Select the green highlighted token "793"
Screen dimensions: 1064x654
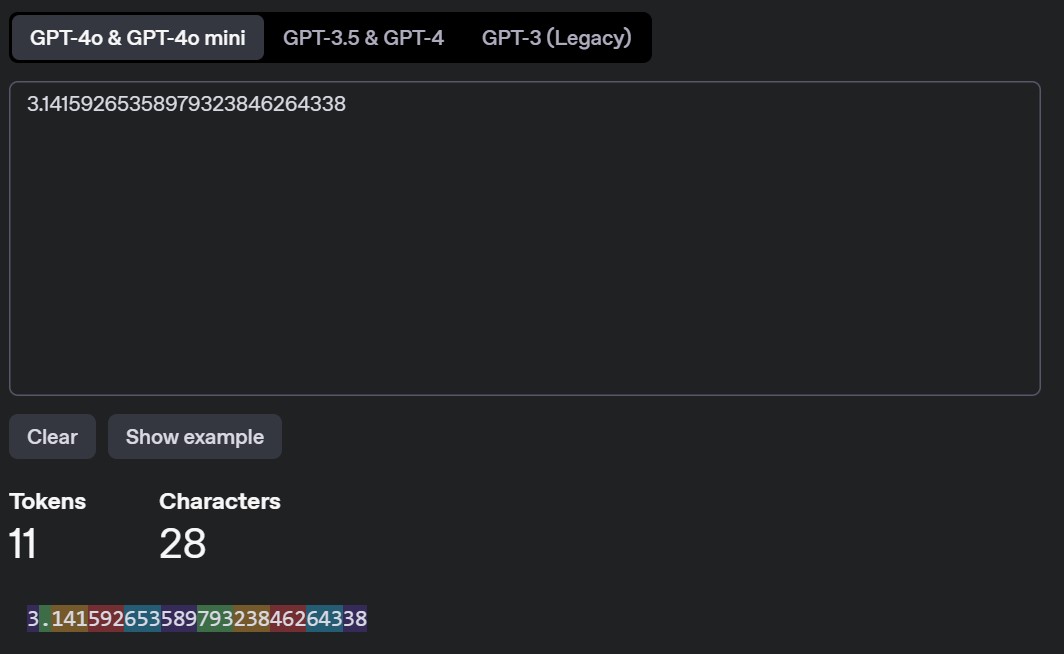[215, 619]
